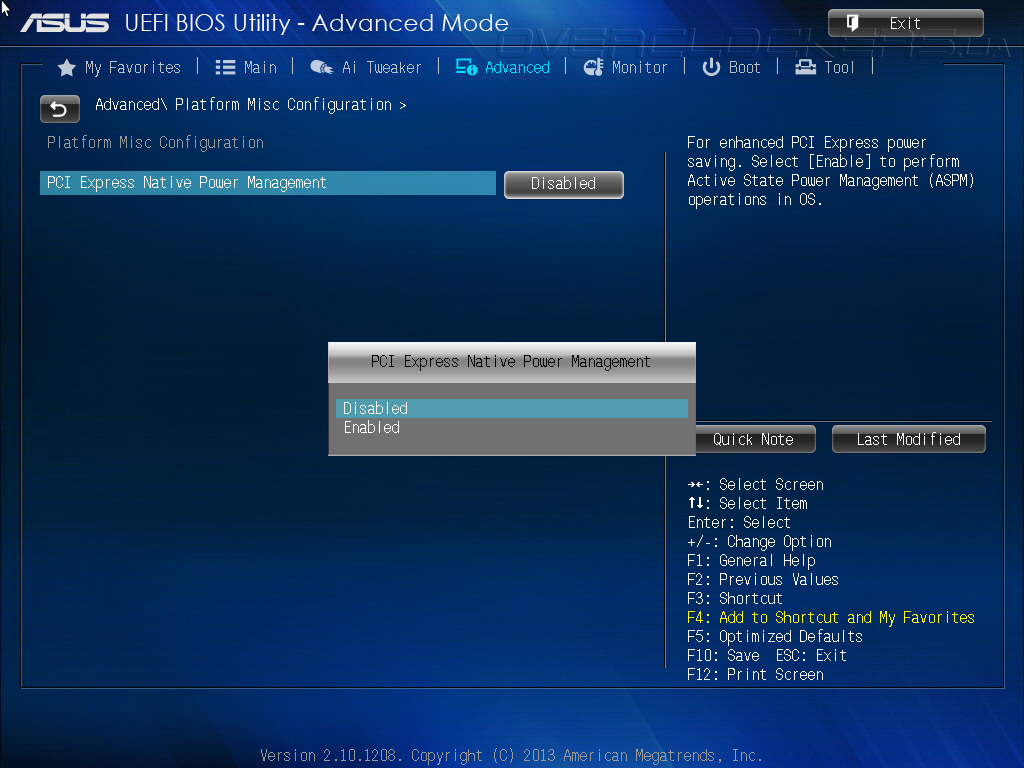Viewport: 1024px width, 768px height.
Task: Click the Advanced\ Platform Misc Configuration breadcrumb
Action: click(251, 104)
